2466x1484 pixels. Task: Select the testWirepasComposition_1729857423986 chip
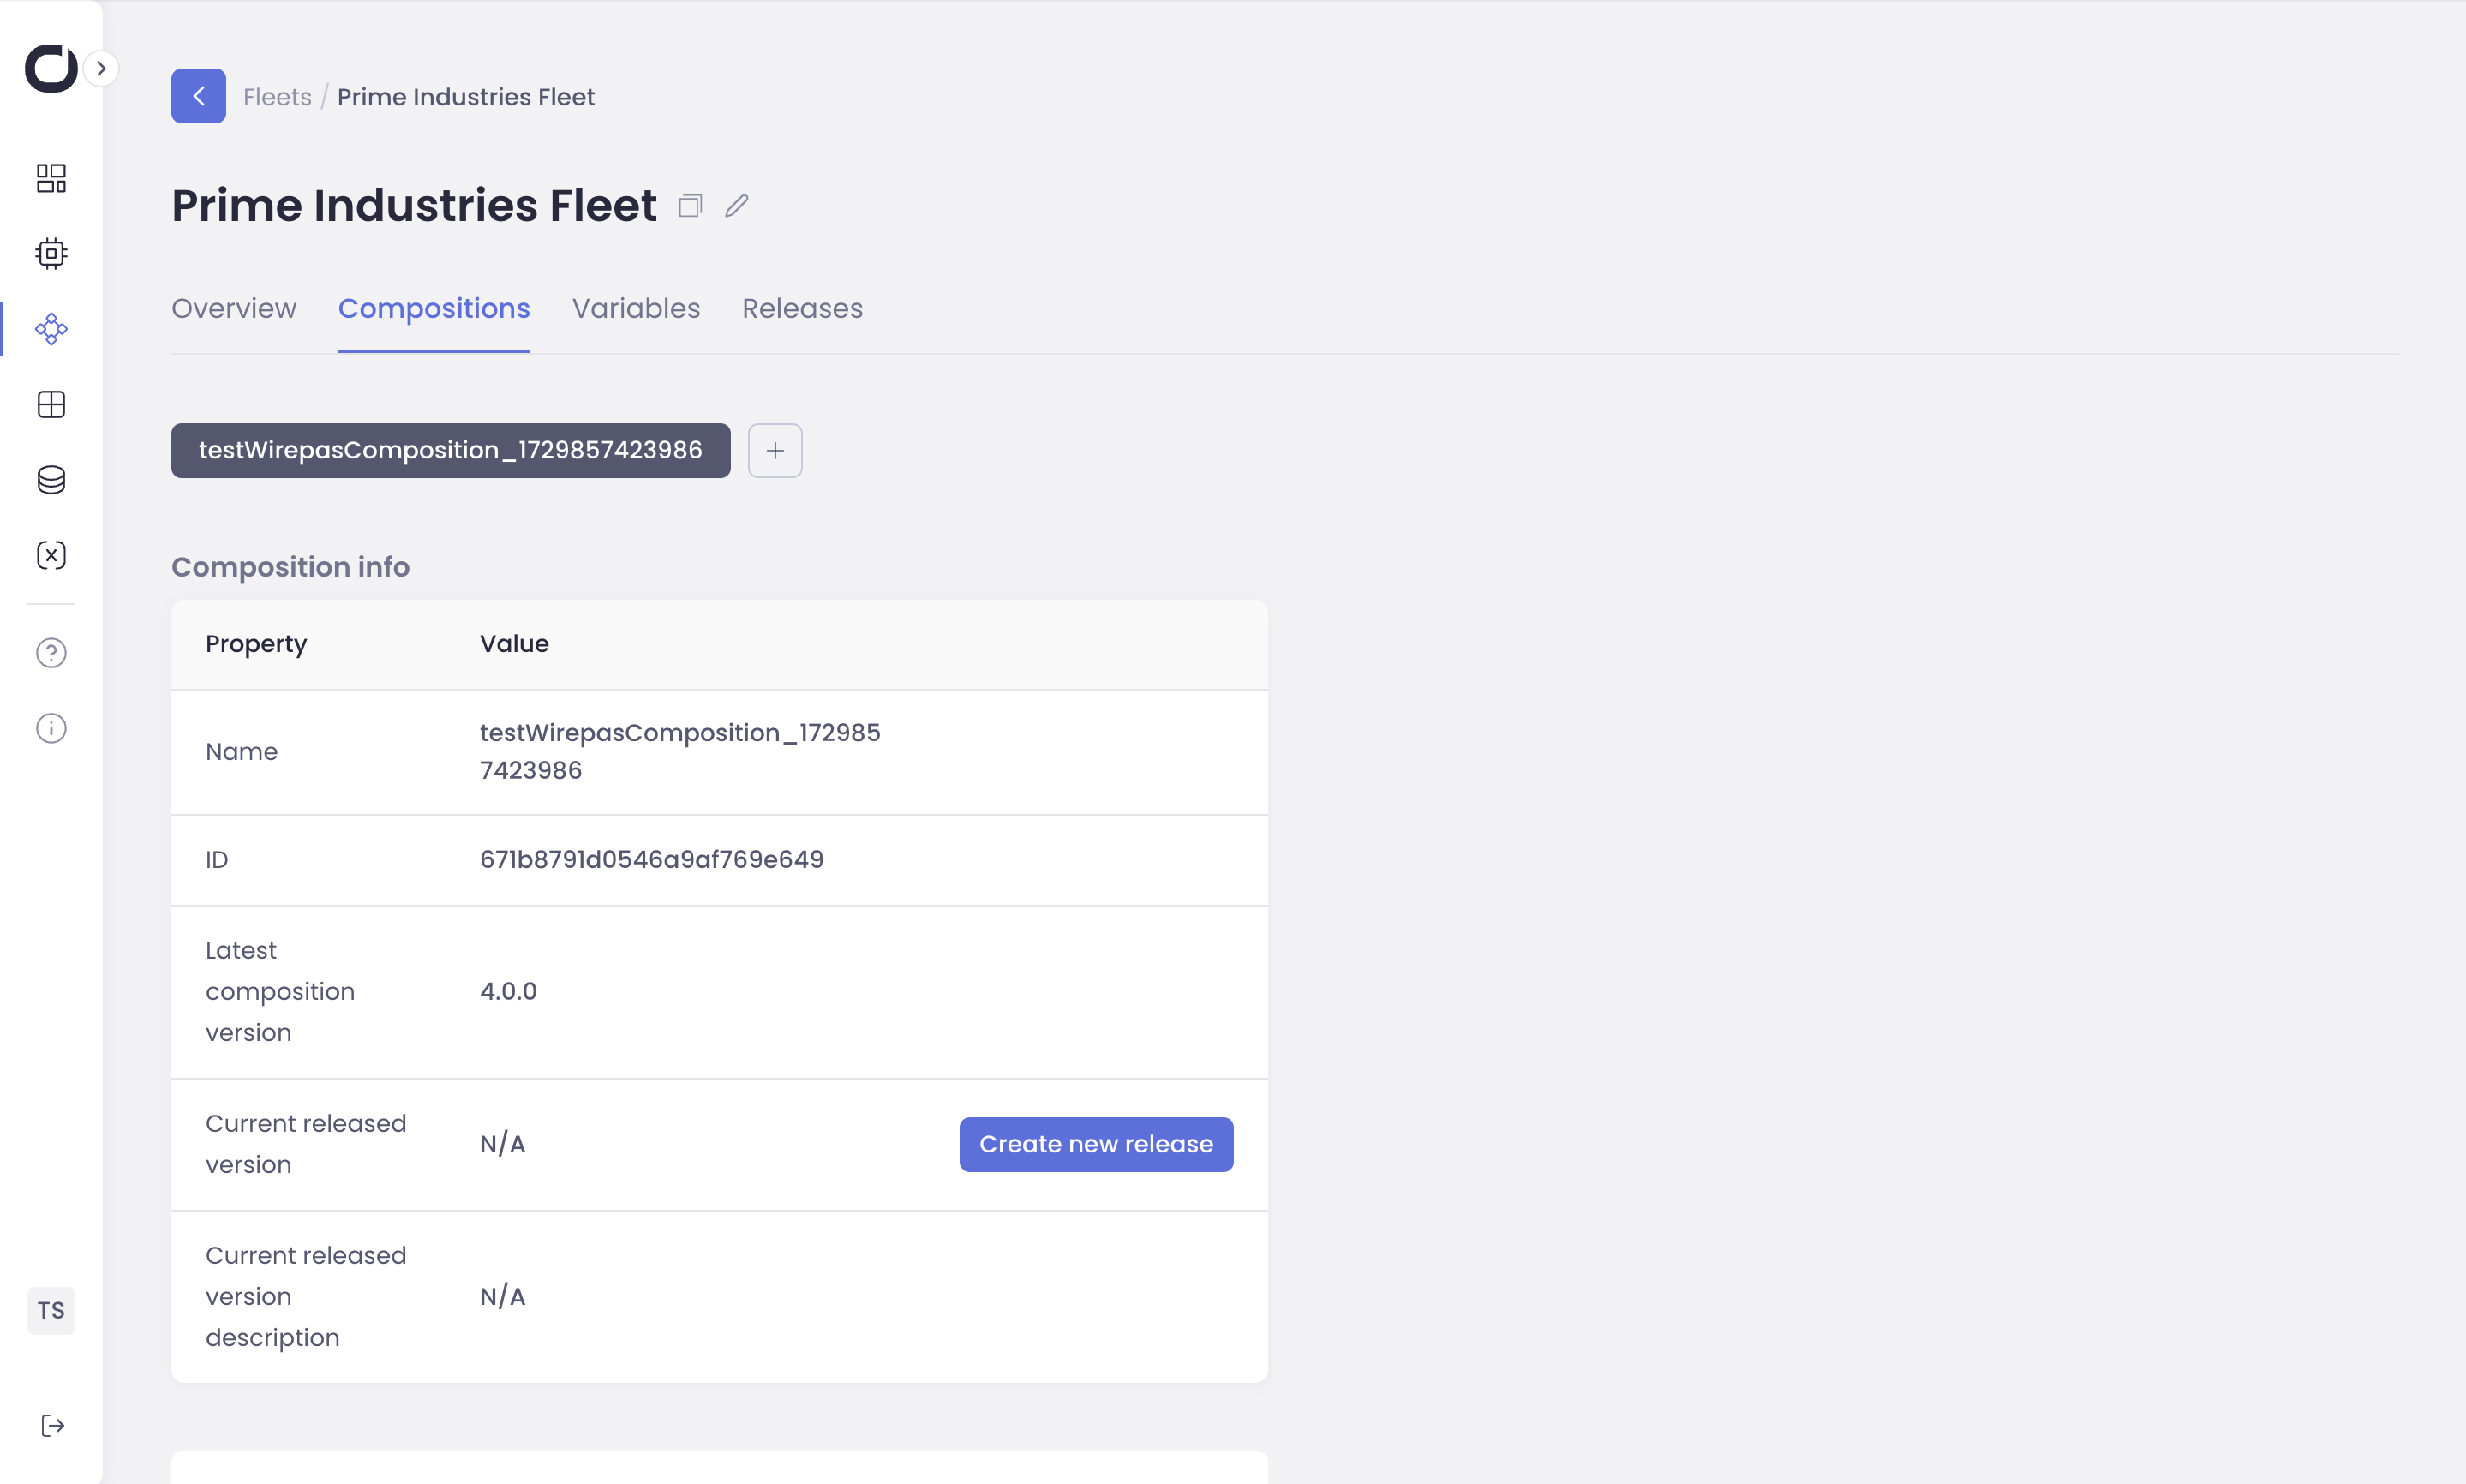pyautogui.click(x=450, y=451)
